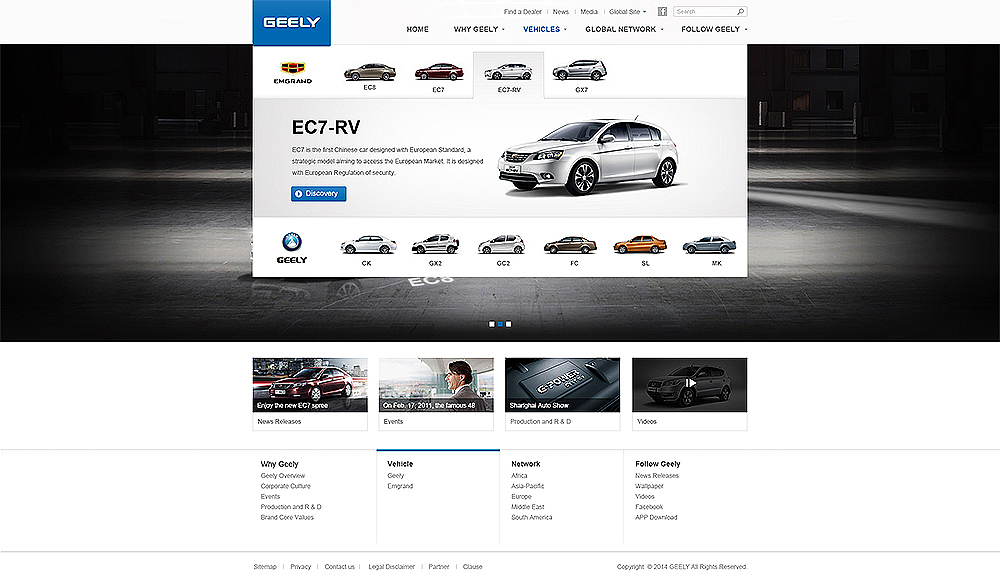Open Asia-Pacific network link
The height and width of the screenshot is (581, 1000).
[527, 486]
